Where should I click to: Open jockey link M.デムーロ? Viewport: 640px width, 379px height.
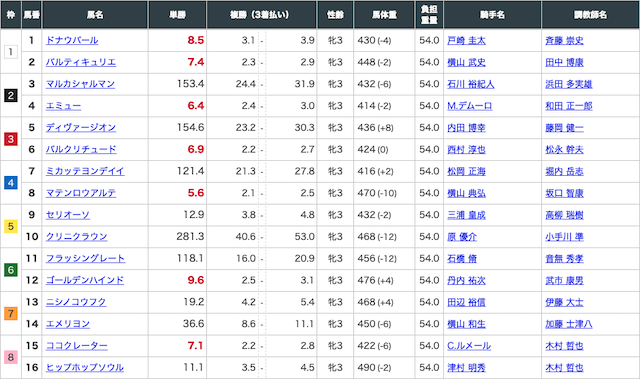470,106
